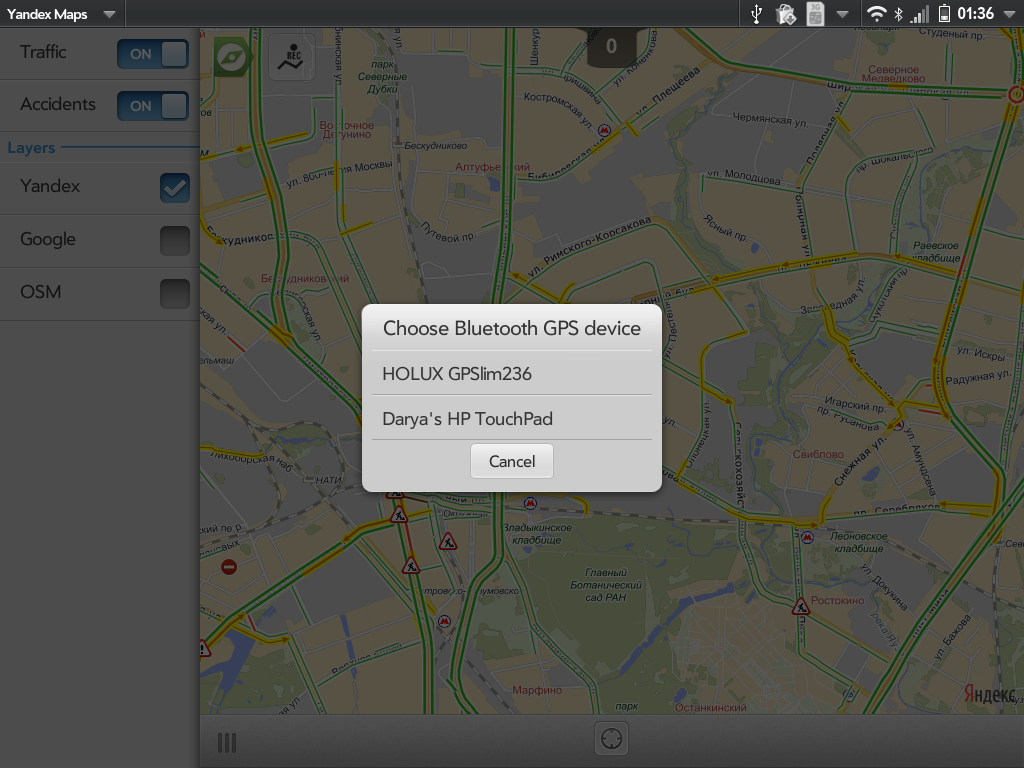The height and width of the screenshot is (768, 1024).
Task: Click the USB status icon
Action: pyautogui.click(x=757, y=14)
